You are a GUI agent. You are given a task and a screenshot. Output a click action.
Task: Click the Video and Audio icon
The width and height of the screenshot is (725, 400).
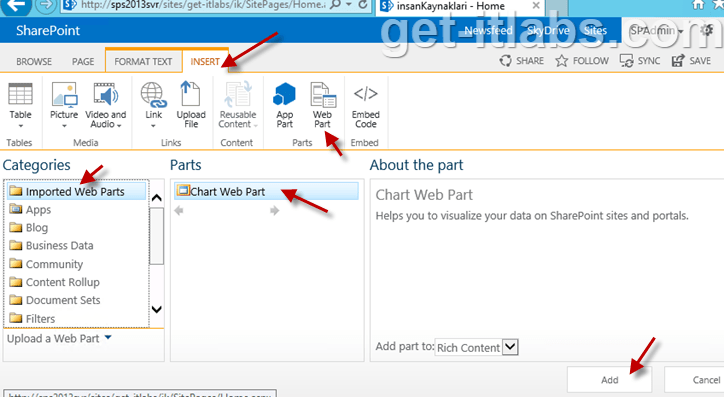click(105, 94)
